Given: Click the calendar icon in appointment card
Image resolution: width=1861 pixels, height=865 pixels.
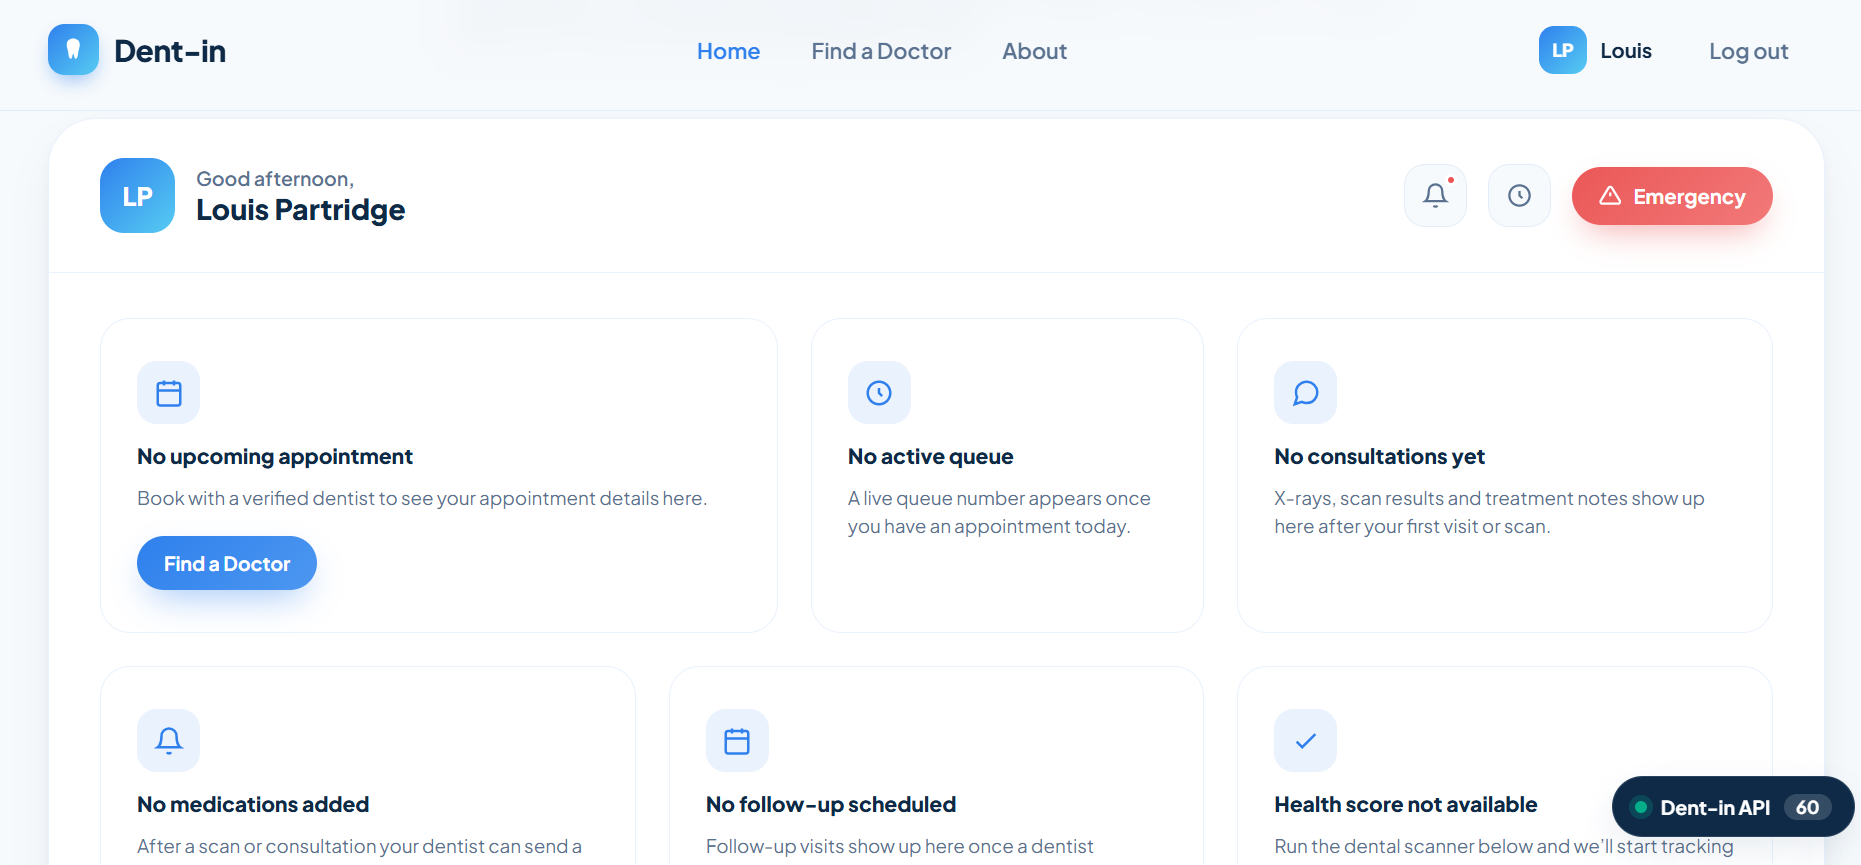Looking at the screenshot, I should [168, 393].
